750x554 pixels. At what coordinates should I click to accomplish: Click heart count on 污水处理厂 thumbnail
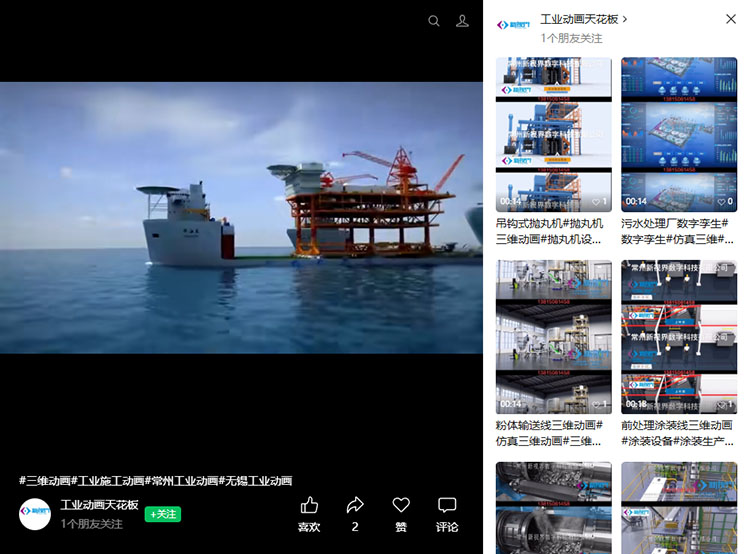[725, 202]
